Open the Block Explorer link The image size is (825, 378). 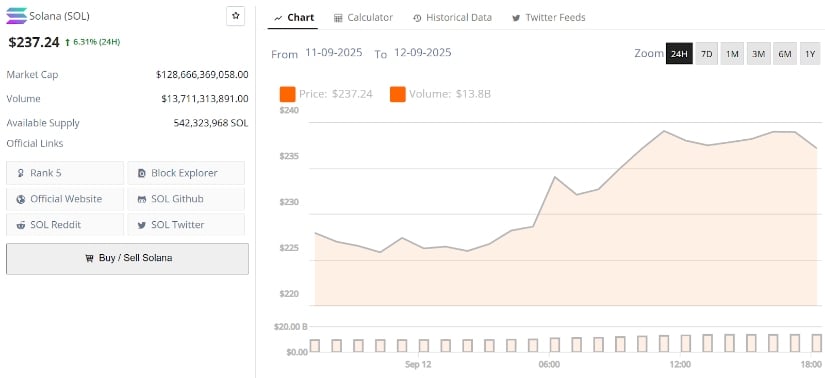click(x=186, y=173)
